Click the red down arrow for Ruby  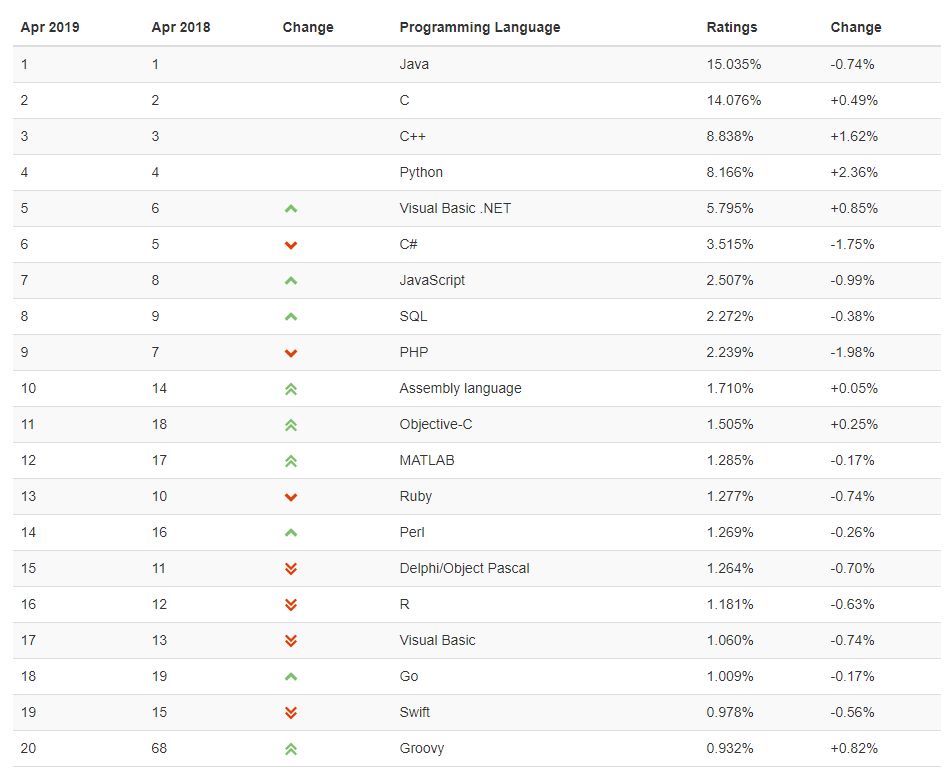[x=291, y=497]
